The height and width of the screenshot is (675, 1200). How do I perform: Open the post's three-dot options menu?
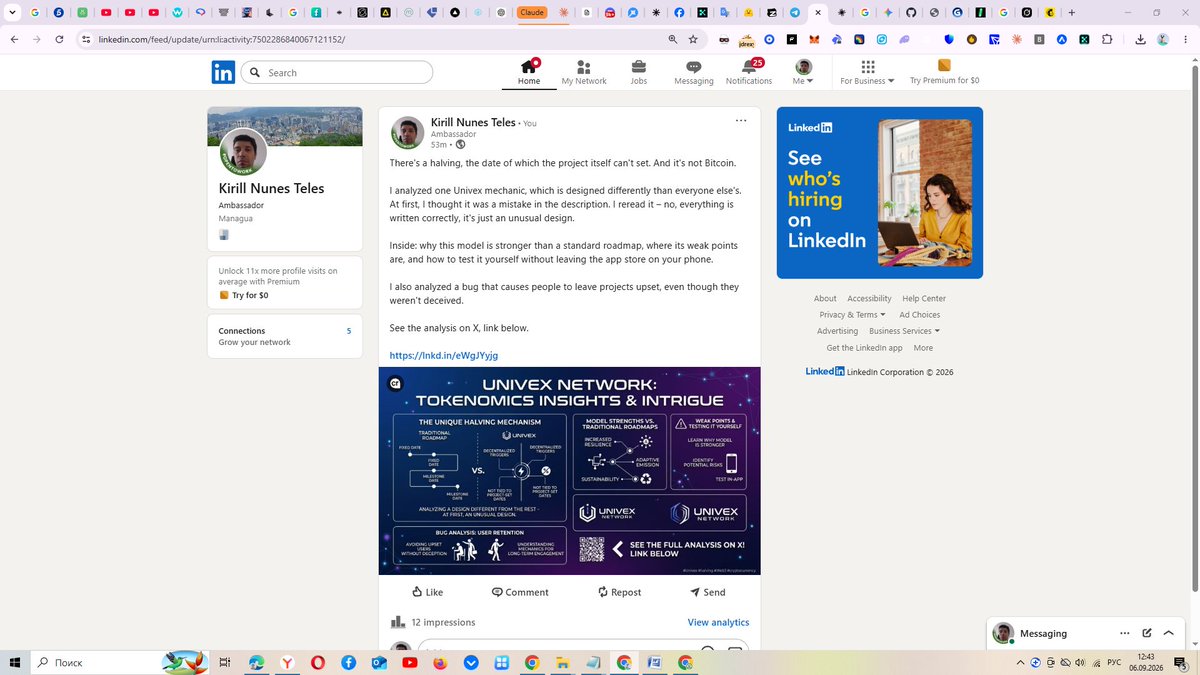[x=741, y=120]
